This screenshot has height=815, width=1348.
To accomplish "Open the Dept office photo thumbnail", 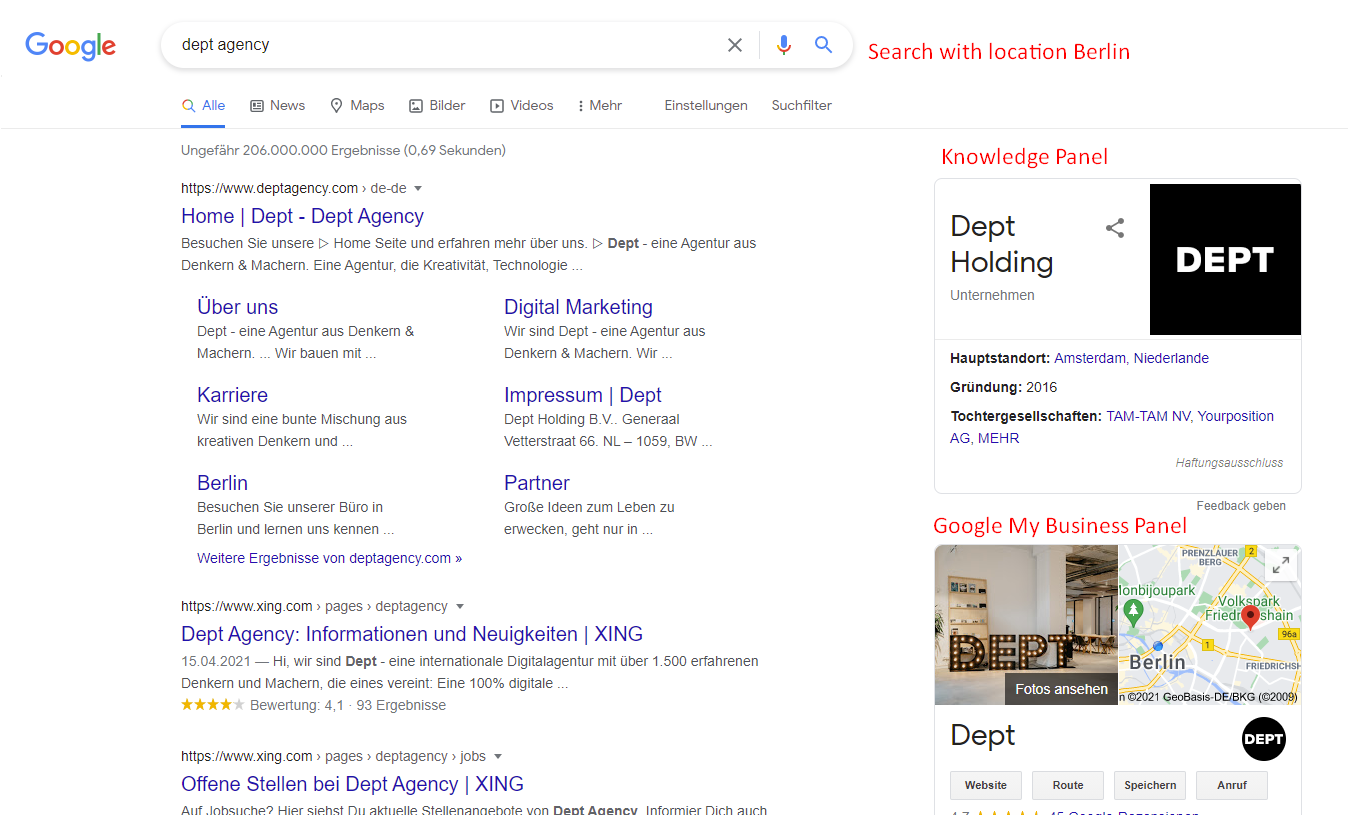I will [x=1026, y=624].
